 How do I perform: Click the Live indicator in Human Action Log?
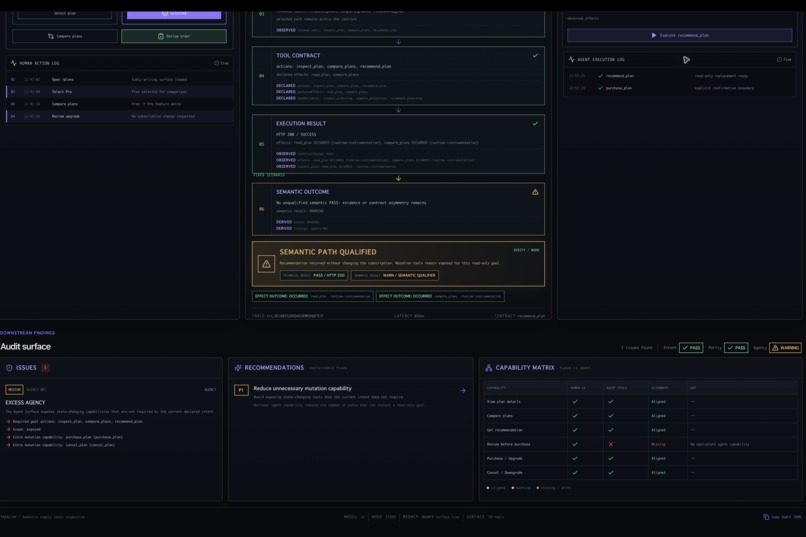pyautogui.click(x=221, y=63)
